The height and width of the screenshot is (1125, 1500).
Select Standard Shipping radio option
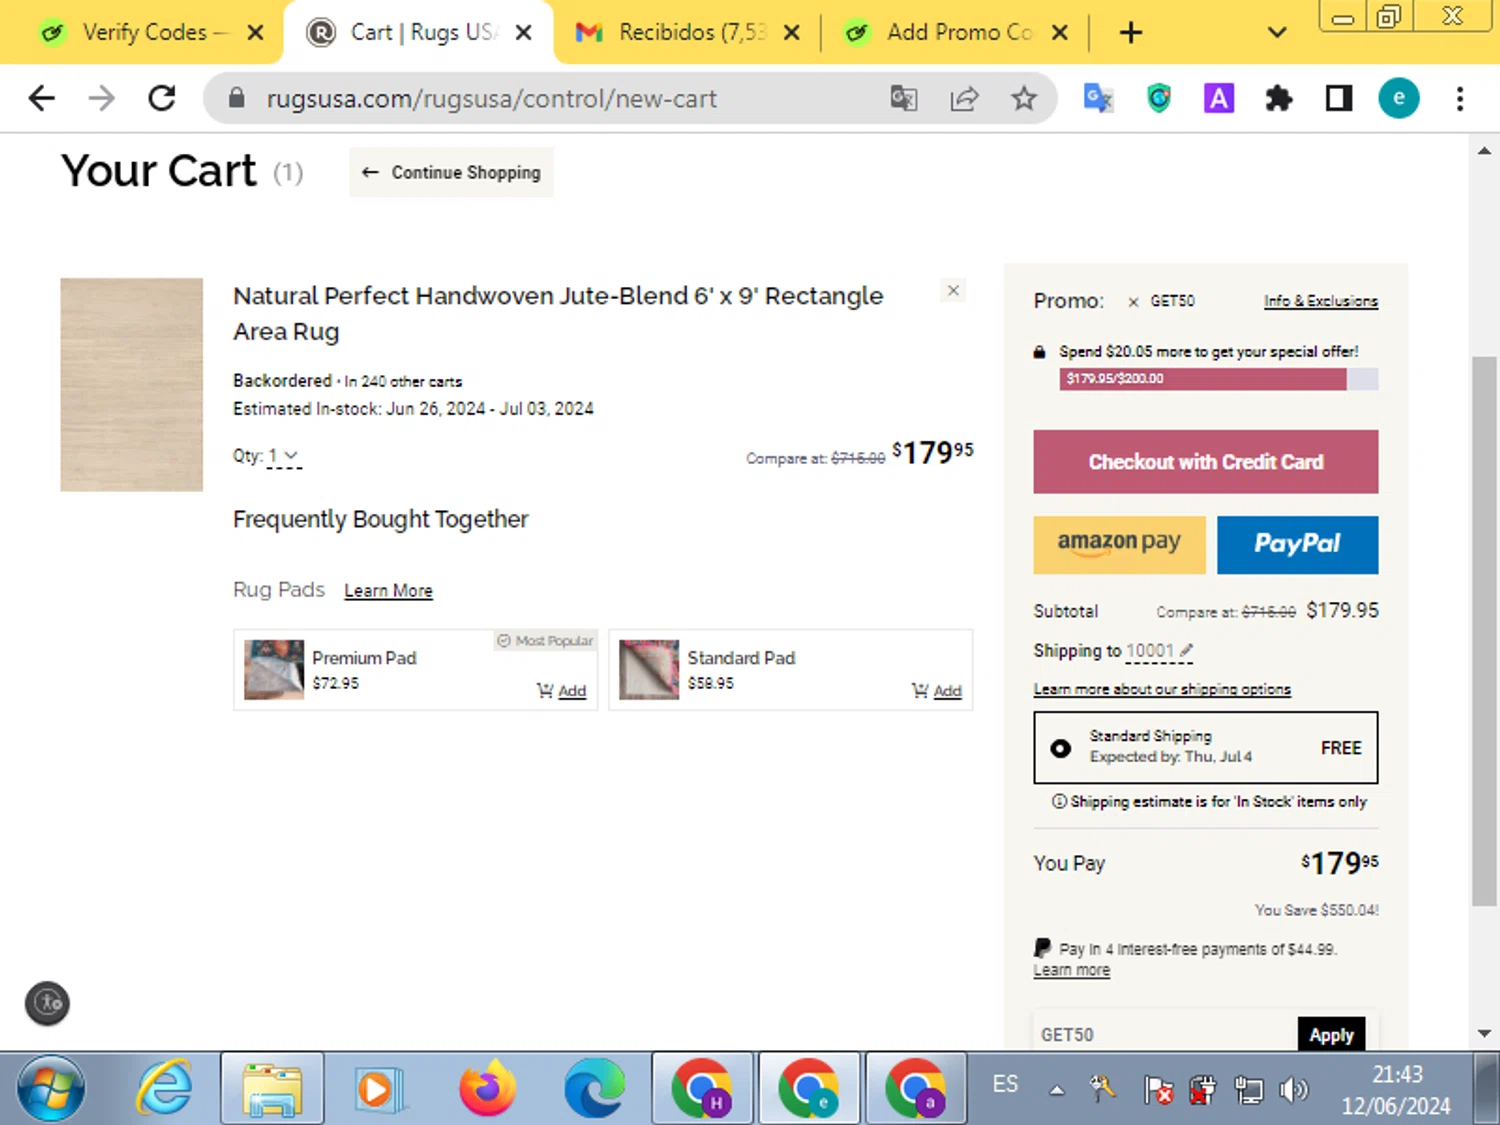pos(1060,748)
